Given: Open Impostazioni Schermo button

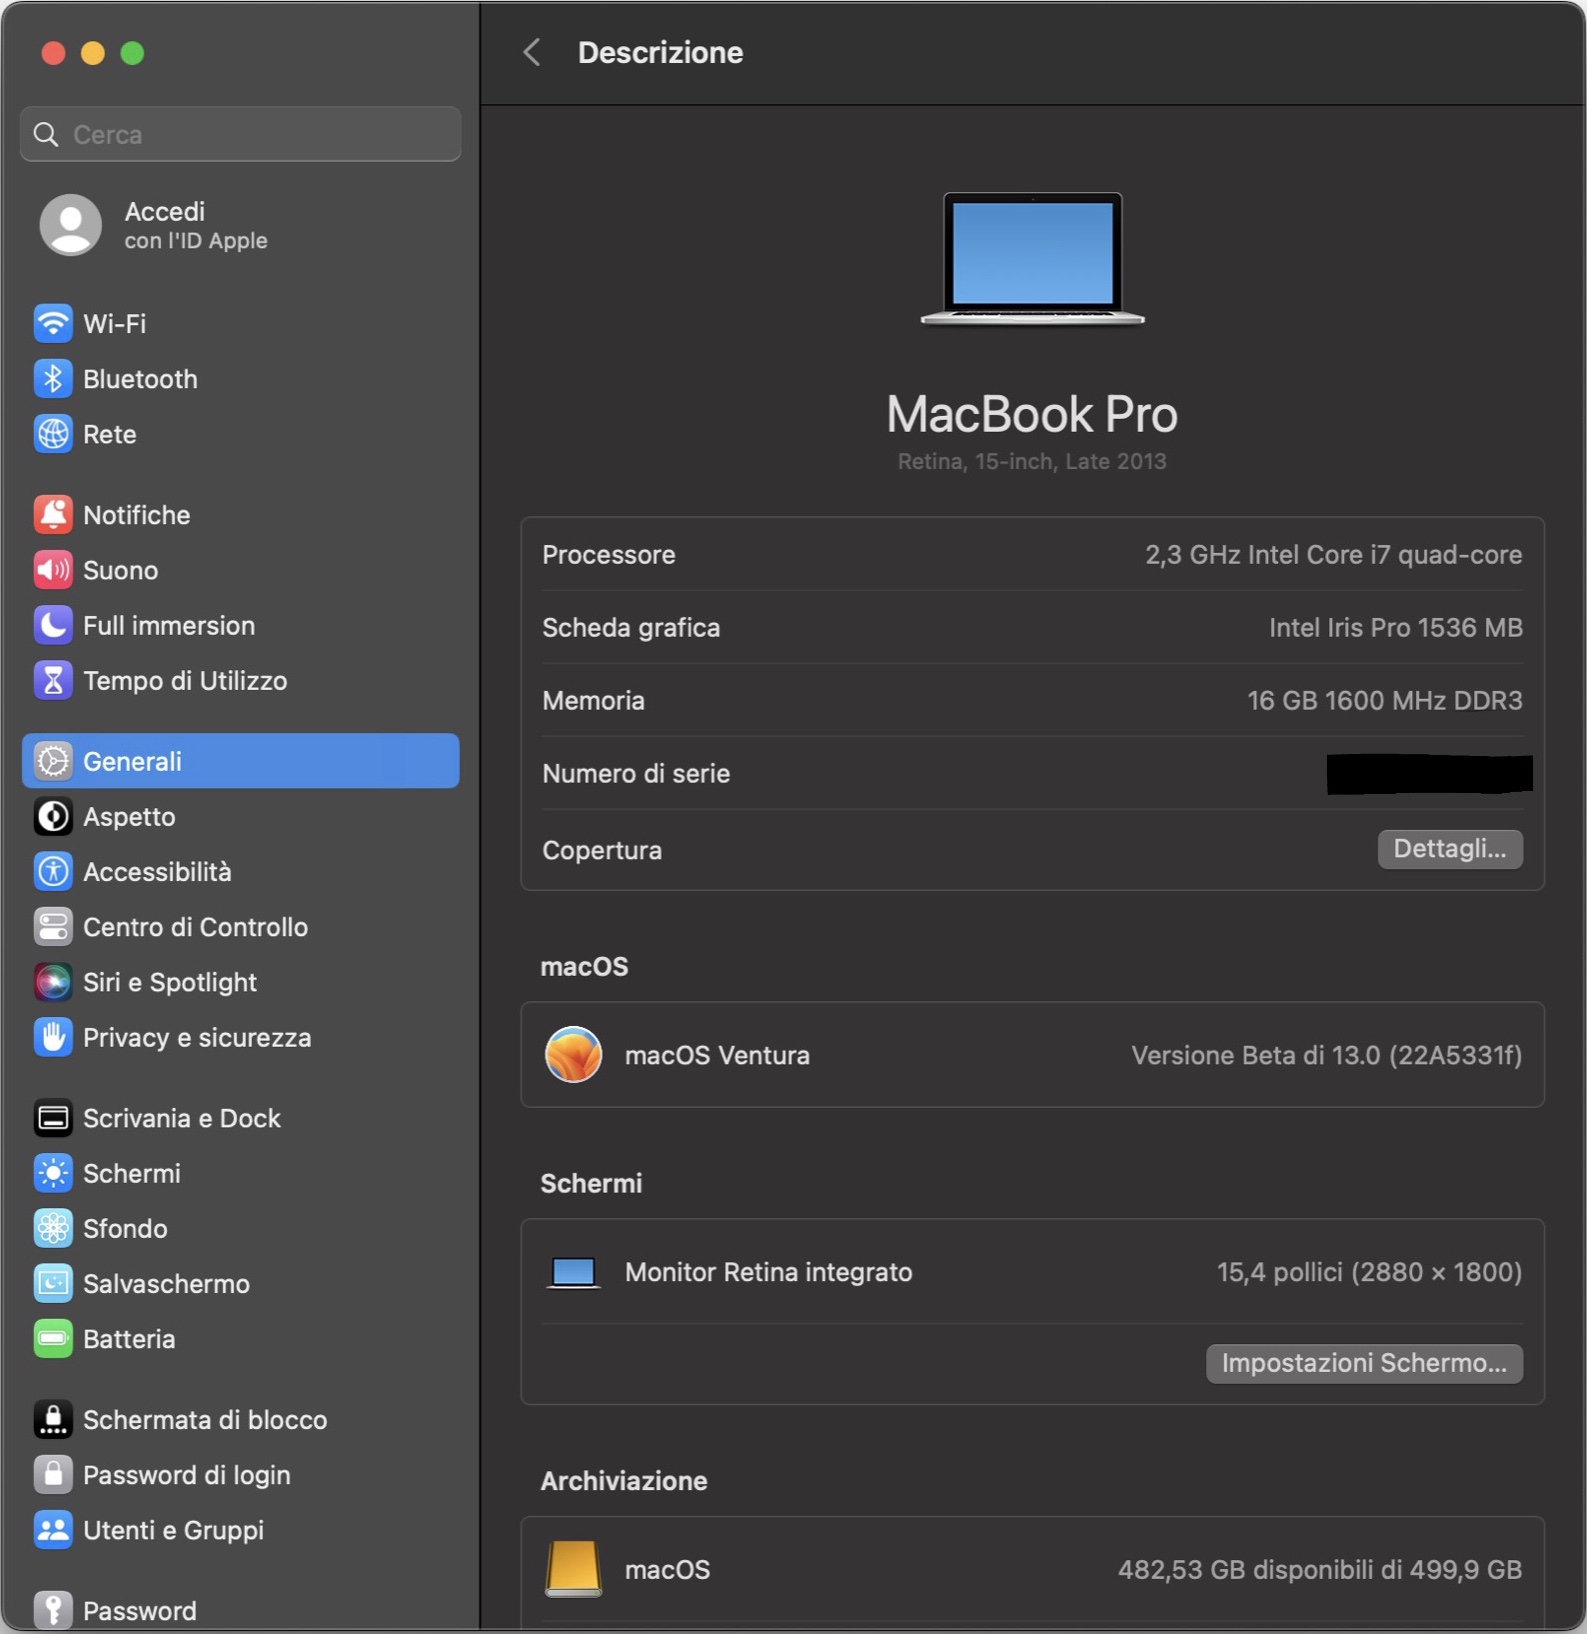Looking at the screenshot, I should (x=1364, y=1363).
